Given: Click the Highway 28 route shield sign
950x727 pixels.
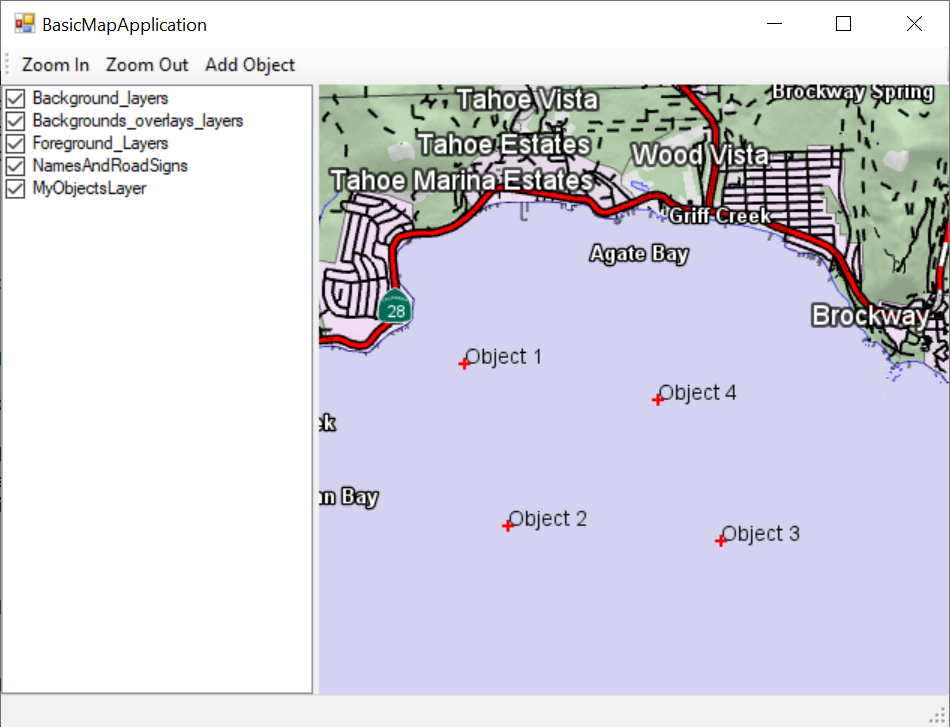Looking at the screenshot, I should tap(396, 307).
